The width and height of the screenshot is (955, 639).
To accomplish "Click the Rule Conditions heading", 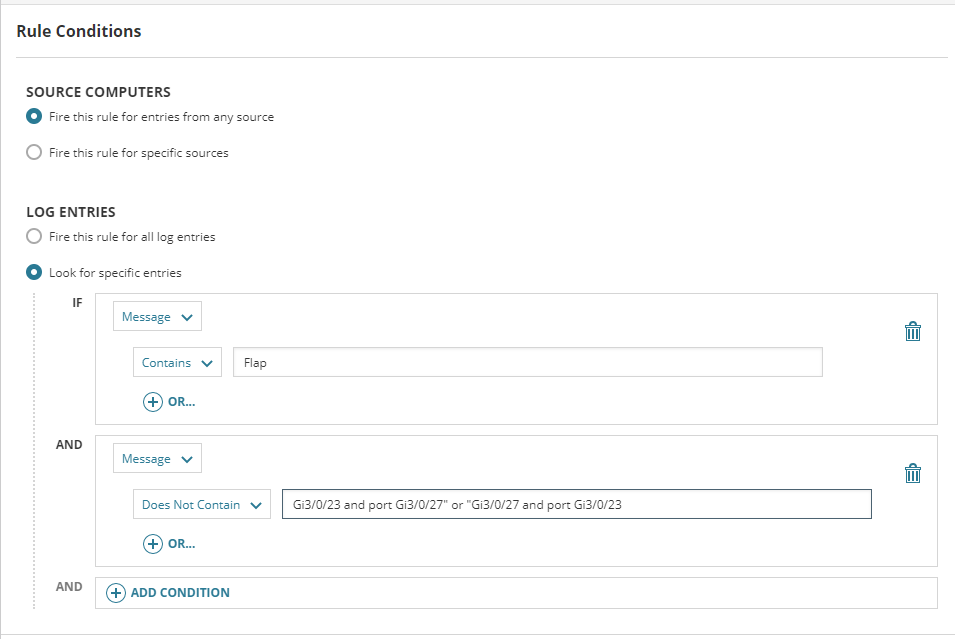I will coord(79,31).
